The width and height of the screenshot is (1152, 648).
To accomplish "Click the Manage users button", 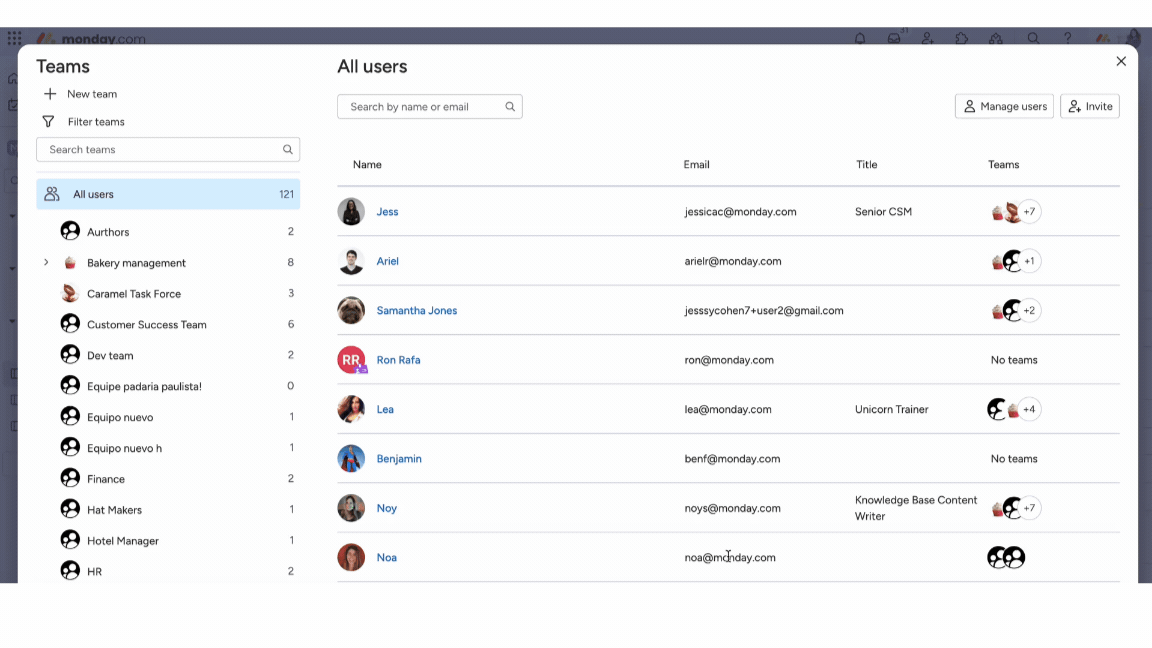I will point(1004,106).
